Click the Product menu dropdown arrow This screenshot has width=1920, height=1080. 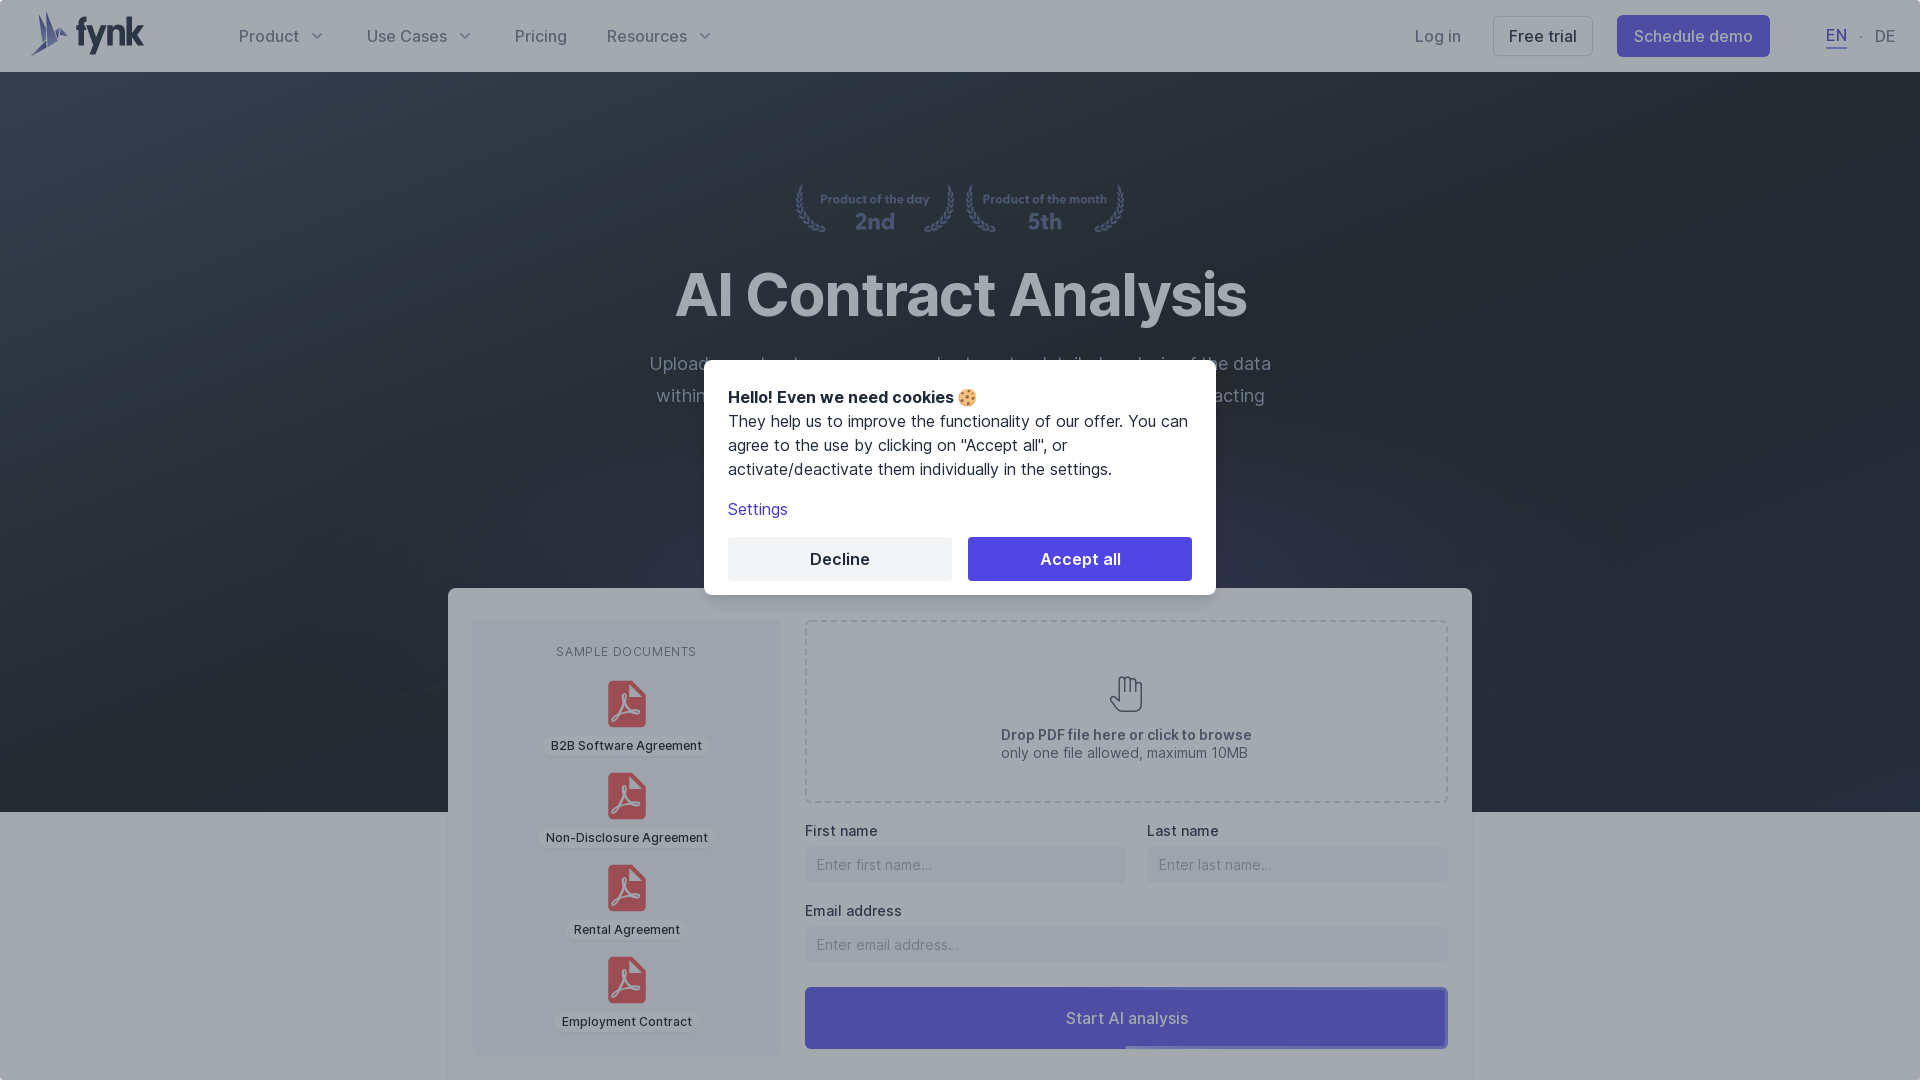click(x=318, y=36)
